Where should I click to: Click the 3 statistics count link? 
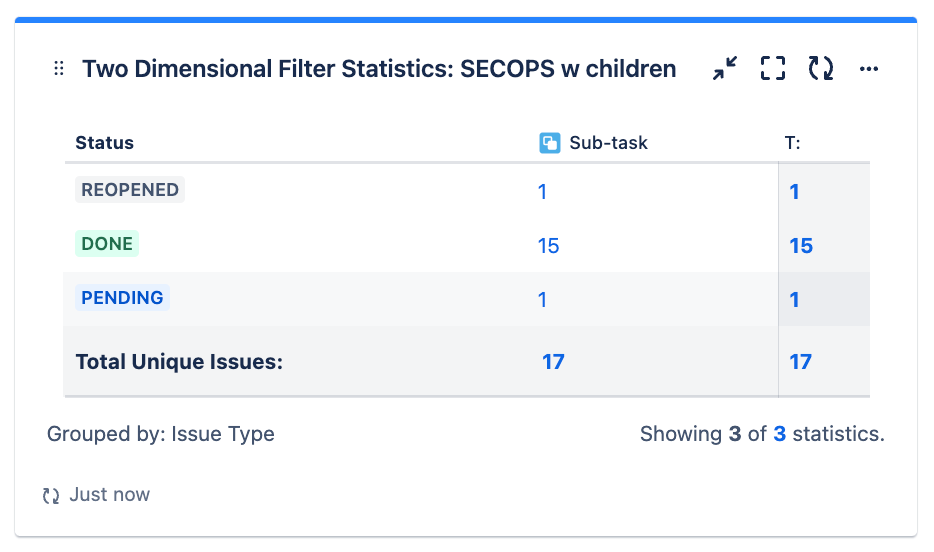pyautogui.click(x=780, y=434)
